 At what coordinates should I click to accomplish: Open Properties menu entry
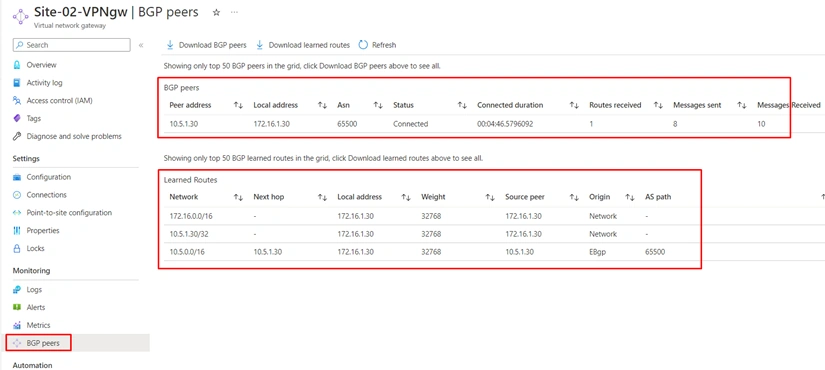pos(43,231)
